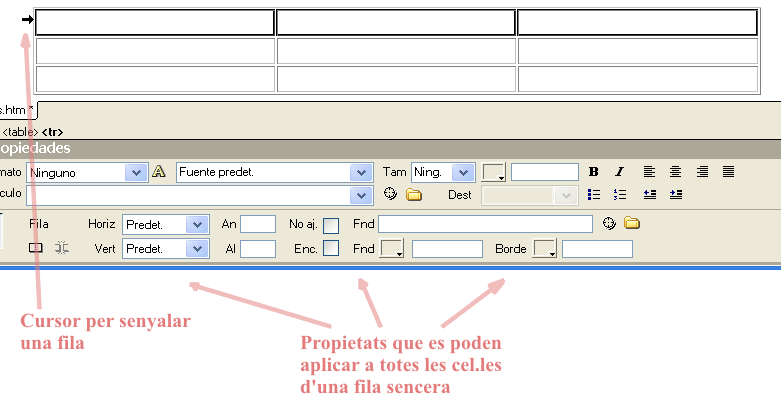Apply unordered bullet list

(594, 194)
